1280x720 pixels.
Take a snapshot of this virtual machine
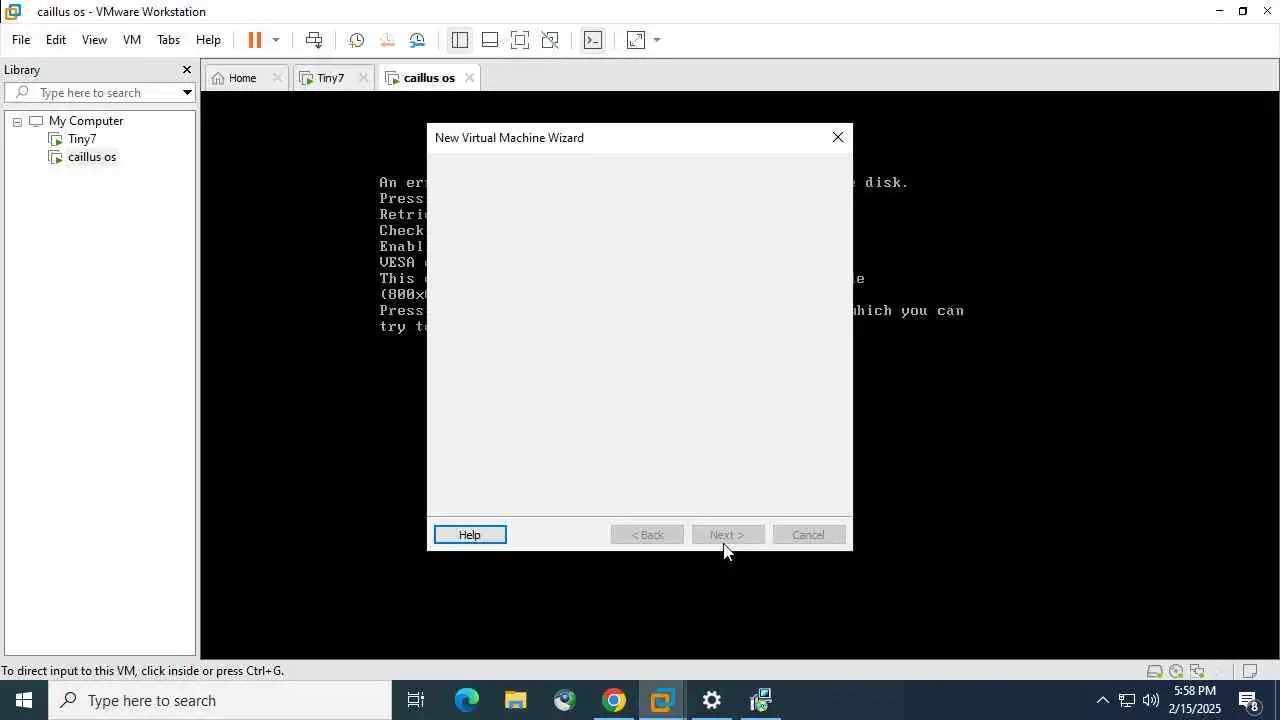click(x=356, y=40)
